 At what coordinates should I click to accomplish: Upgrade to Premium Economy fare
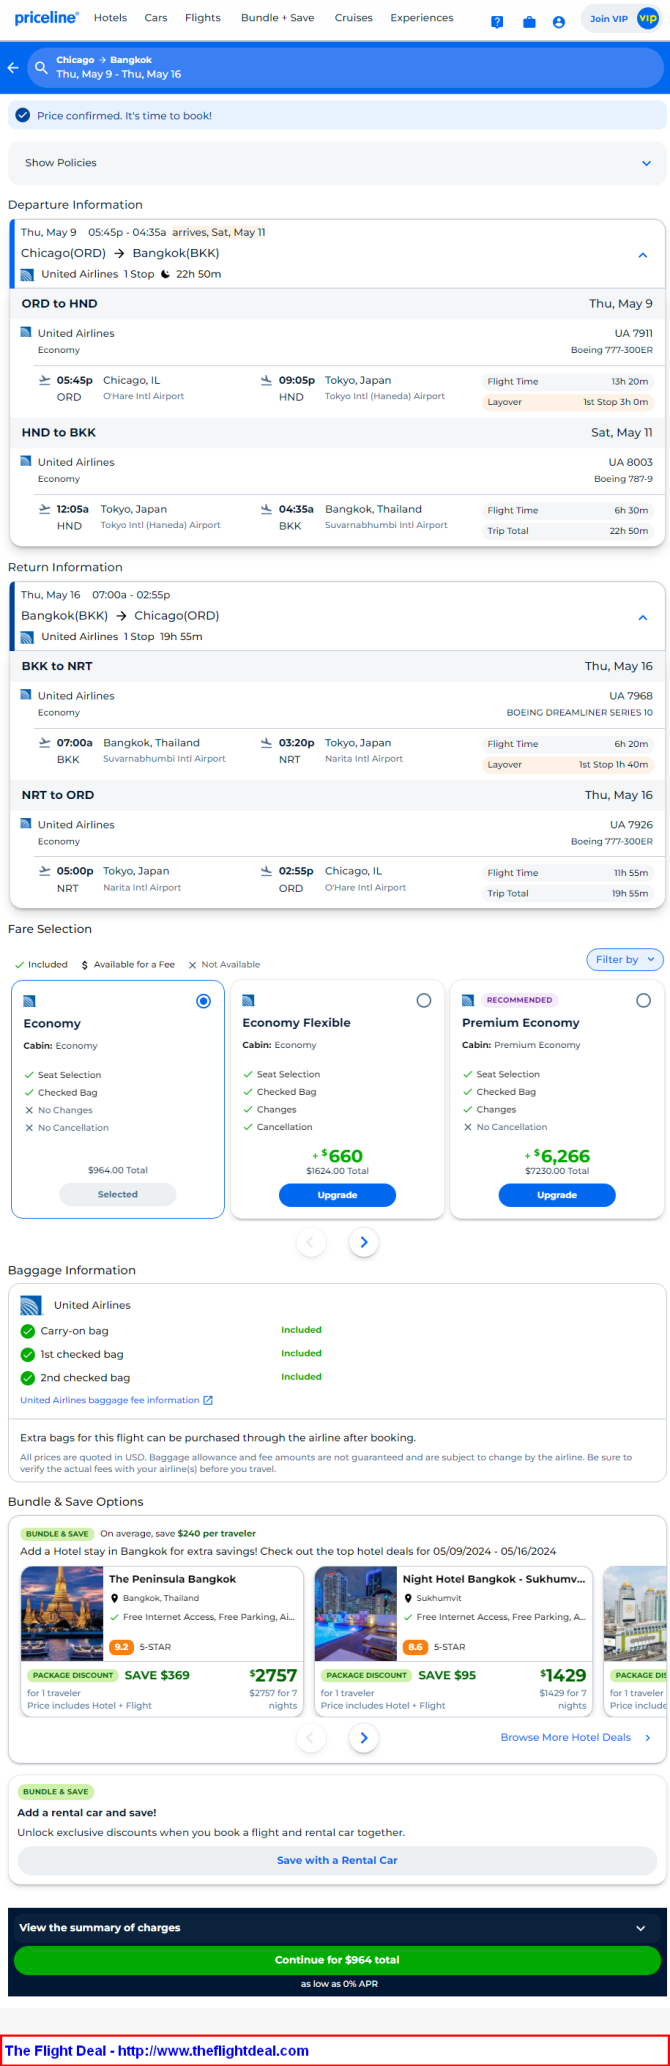(557, 1195)
